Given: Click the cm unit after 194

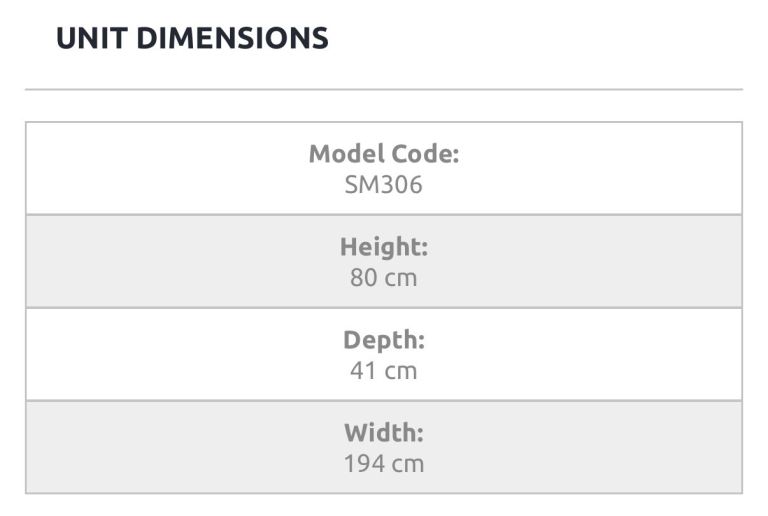Looking at the screenshot, I should (x=409, y=463).
